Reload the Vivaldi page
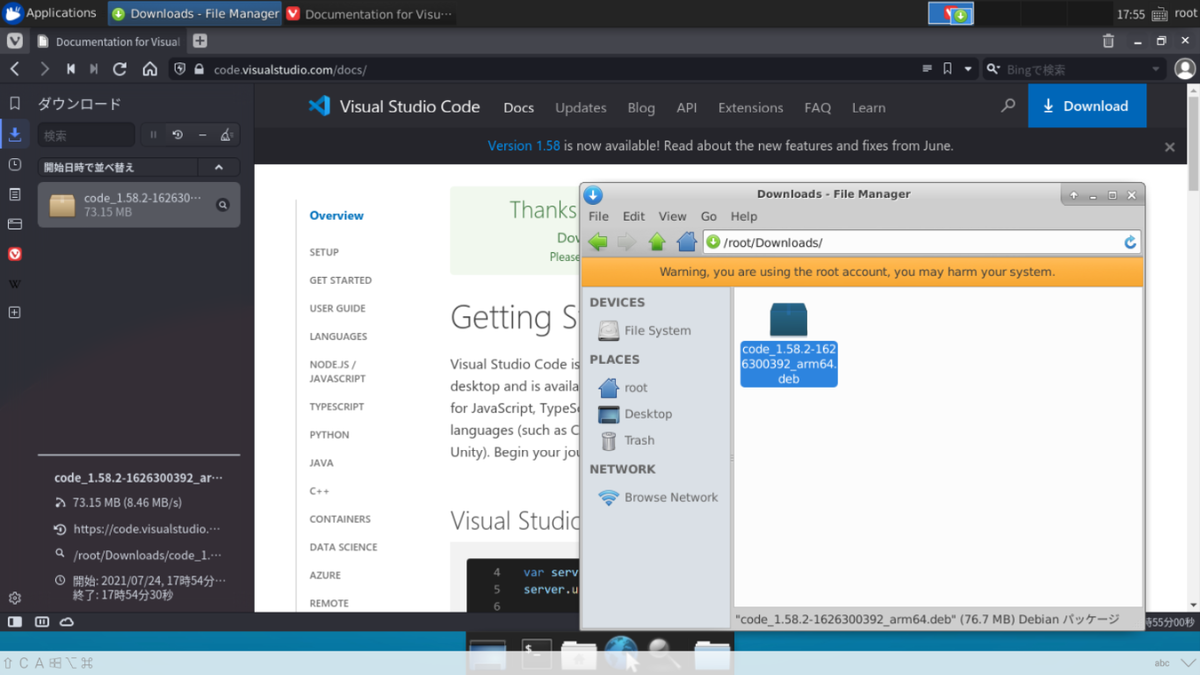 (x=120, y=69)
